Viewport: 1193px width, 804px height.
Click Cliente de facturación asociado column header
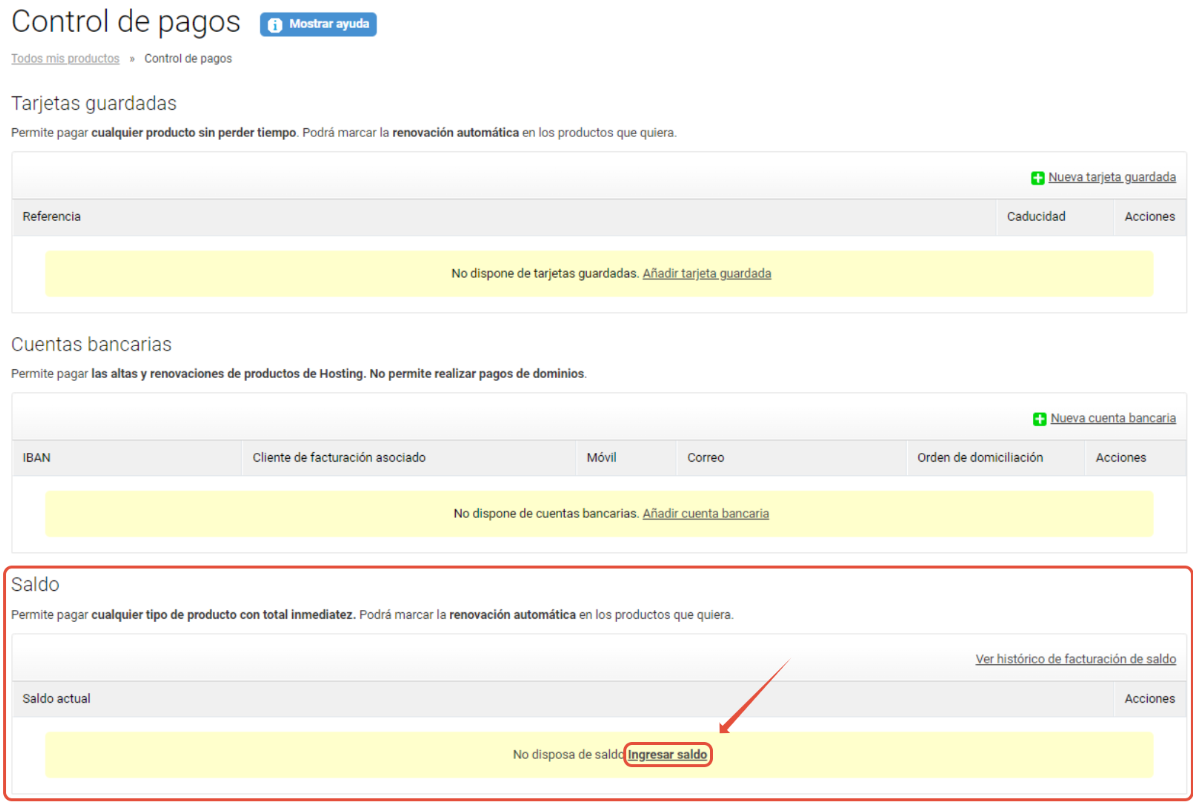click(x=339, y=457)
